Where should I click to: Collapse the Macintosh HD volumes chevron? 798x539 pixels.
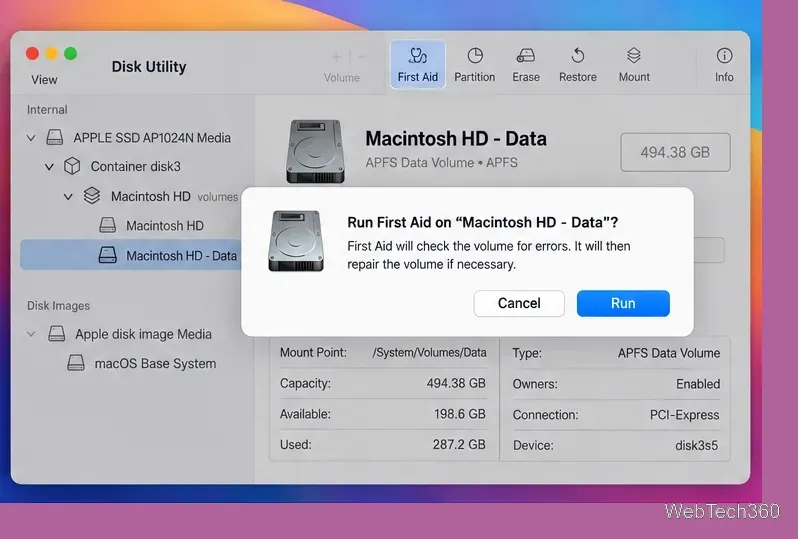(68, 196)
